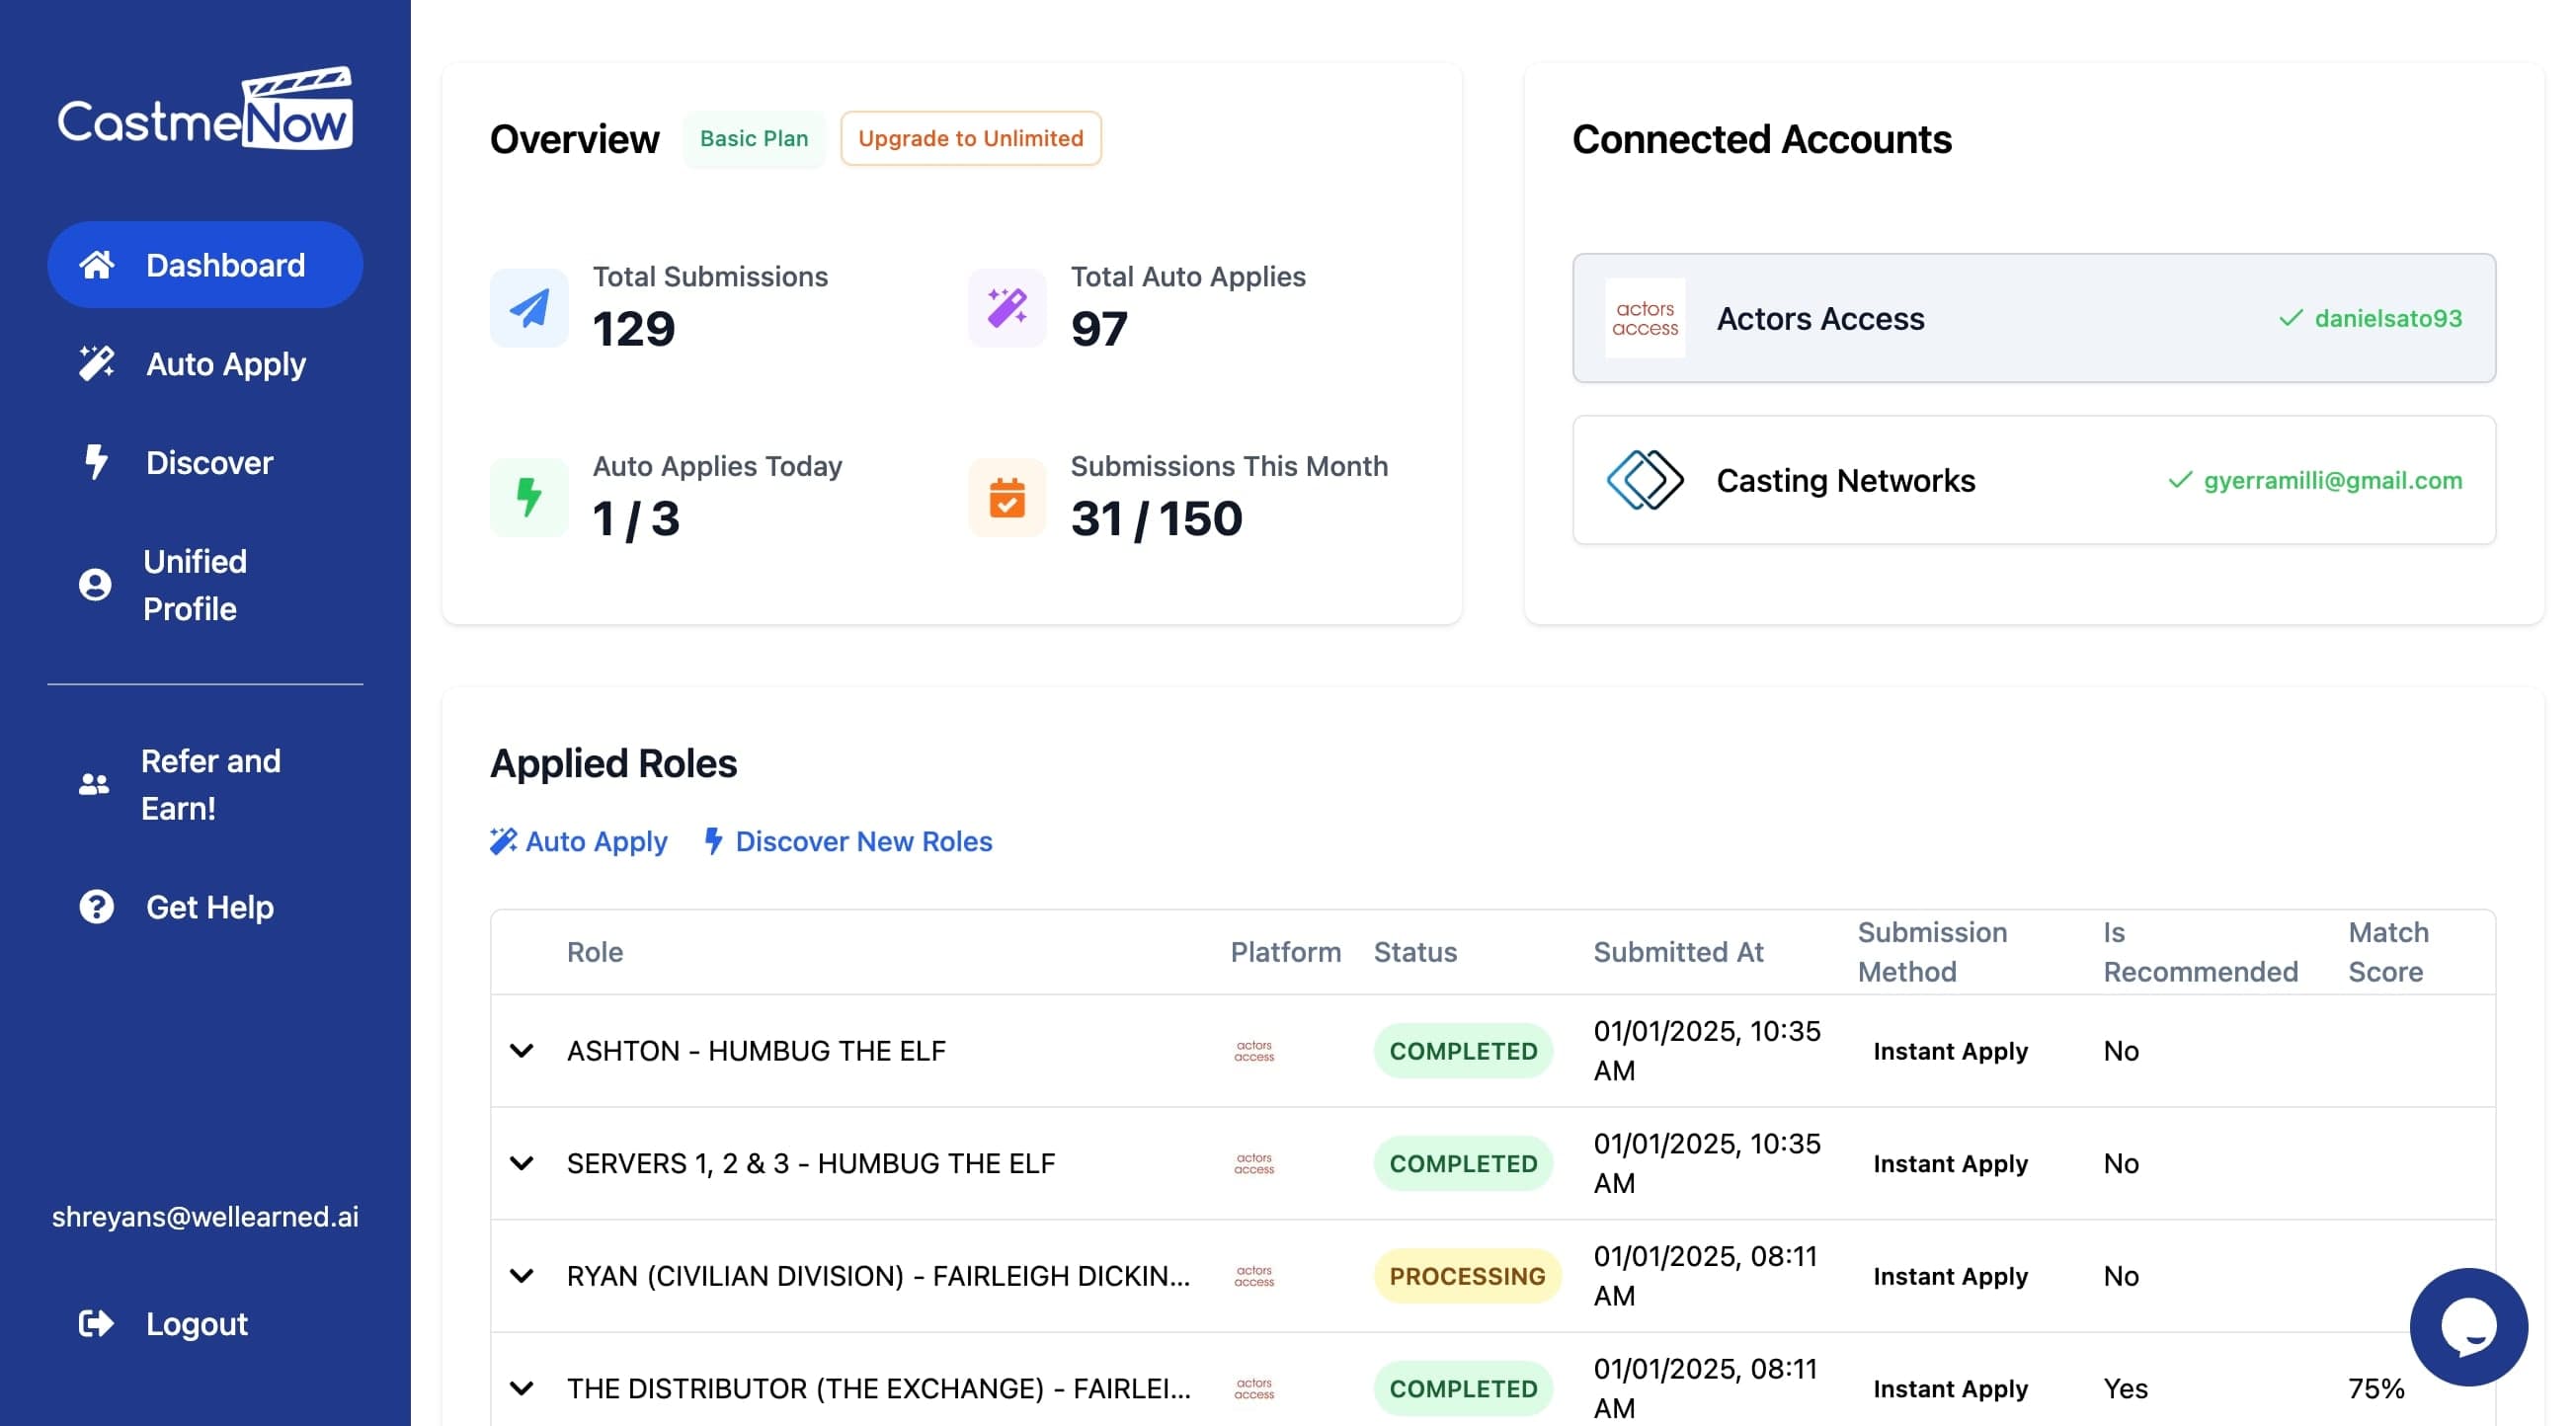2576x1426 pixels.
Task: Click the green checkmark next to gyerramilli@gmail.com
Action: tap(2180, 480)
